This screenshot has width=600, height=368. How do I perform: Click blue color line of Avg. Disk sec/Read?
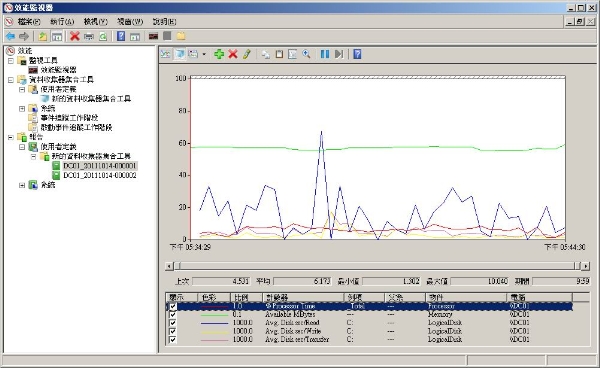pos(214,323)
